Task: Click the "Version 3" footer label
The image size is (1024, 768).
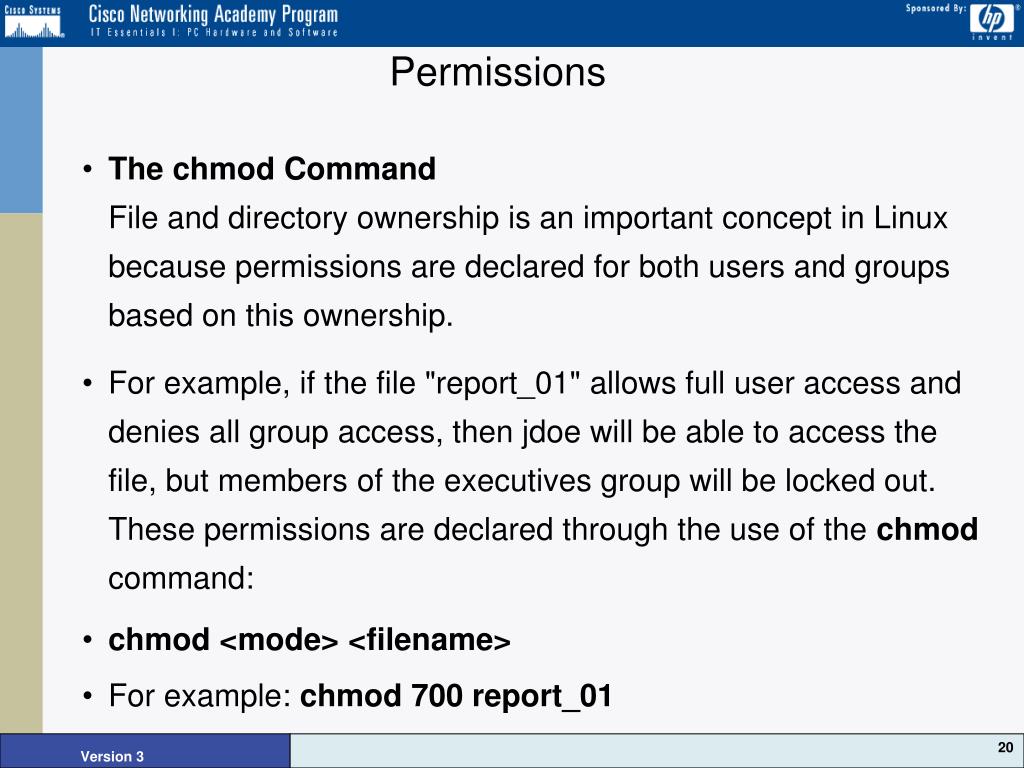Action: (x=112, y=757)
